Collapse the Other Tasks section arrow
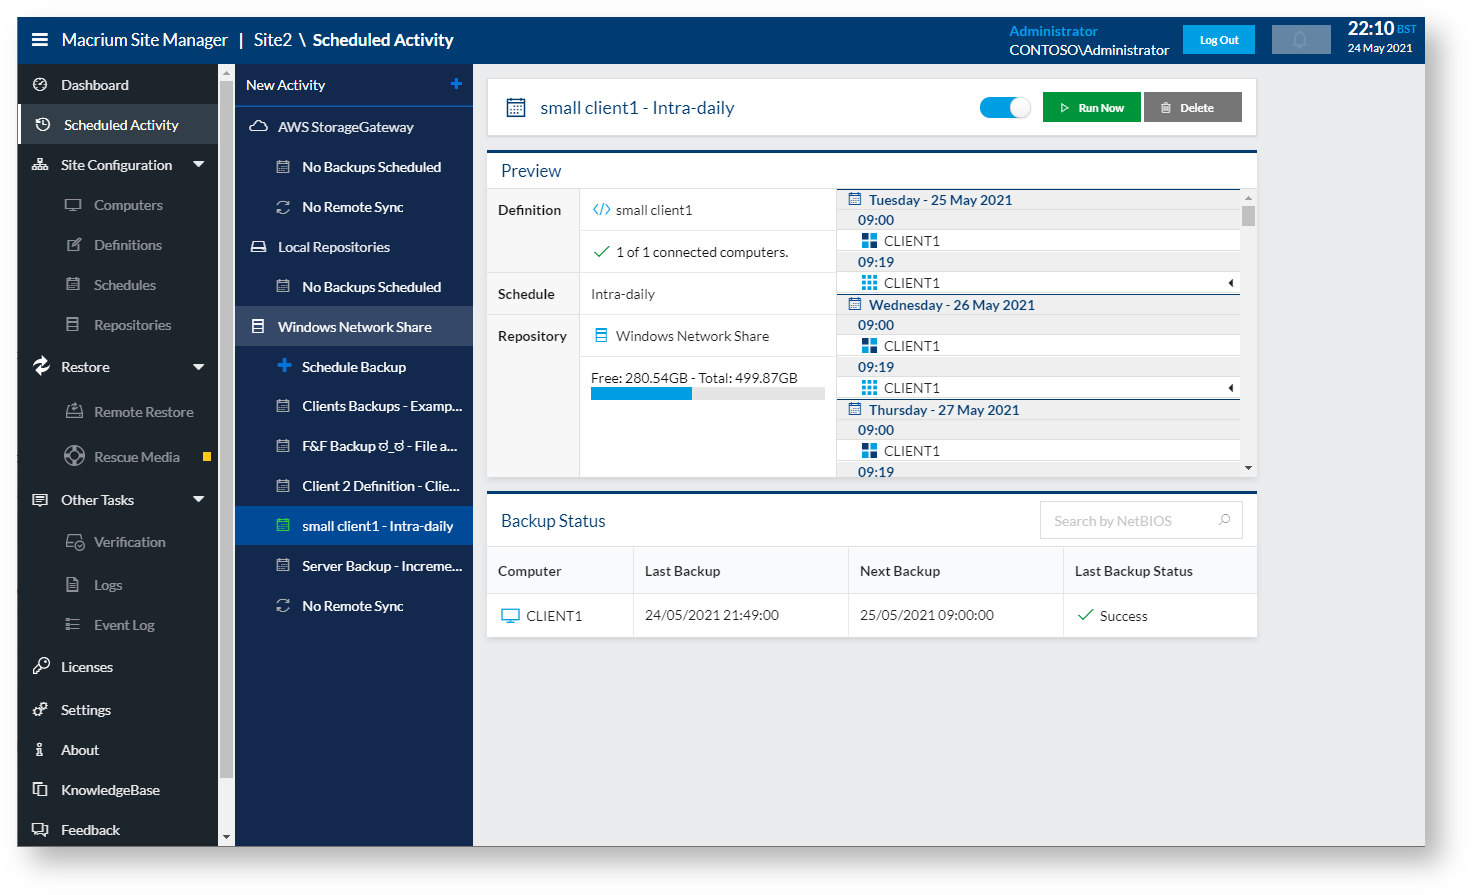Viewport: 1473px width, 895px height. coord(198,499)
